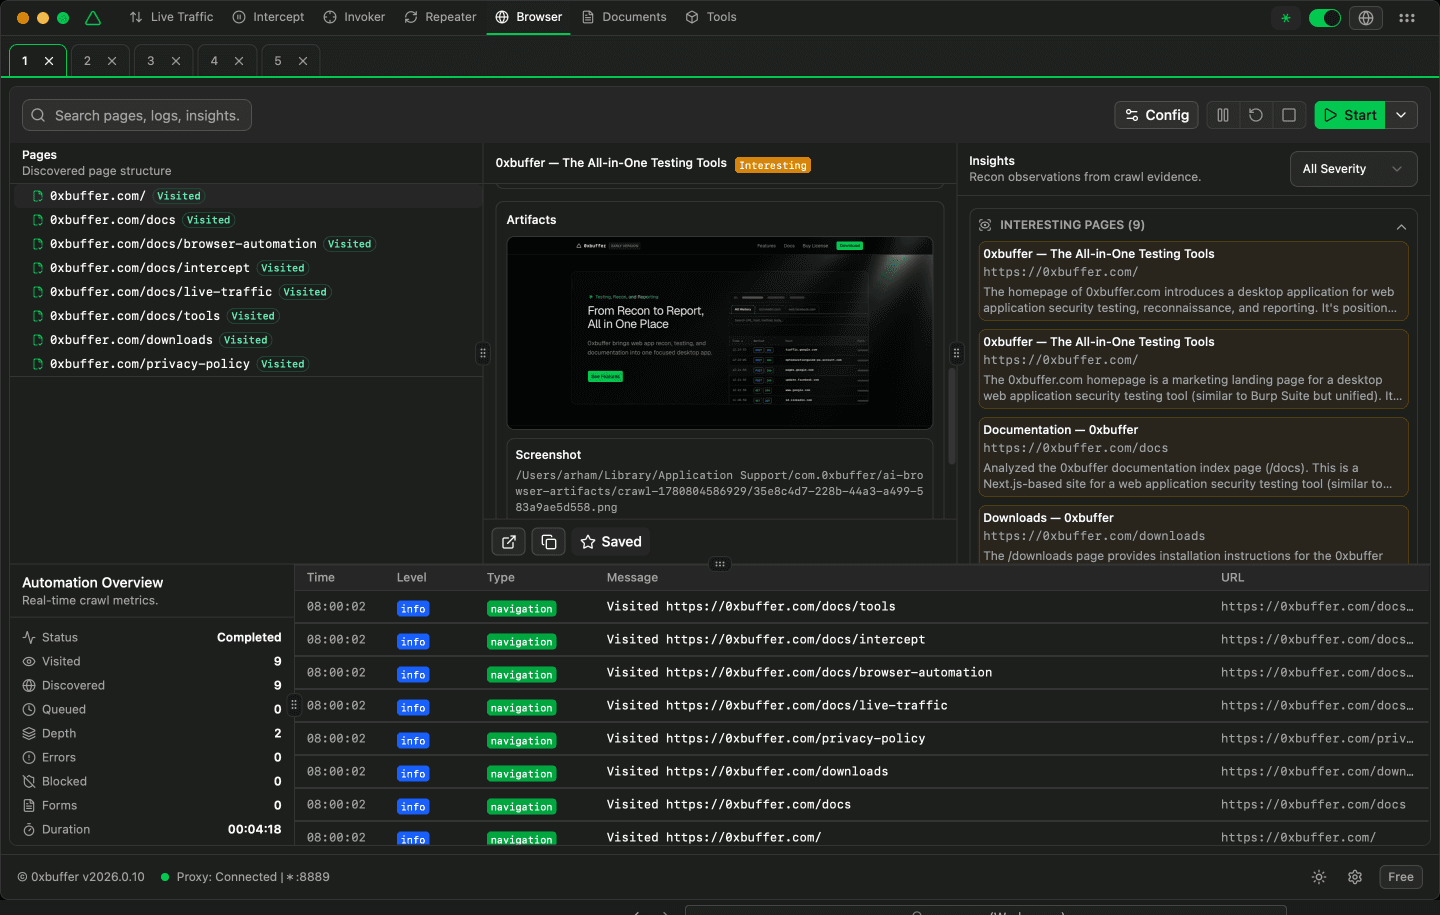Close browser session tab 3
Image resolution: width=1440 pixels, height=915 pixels.
click(176, 61)
